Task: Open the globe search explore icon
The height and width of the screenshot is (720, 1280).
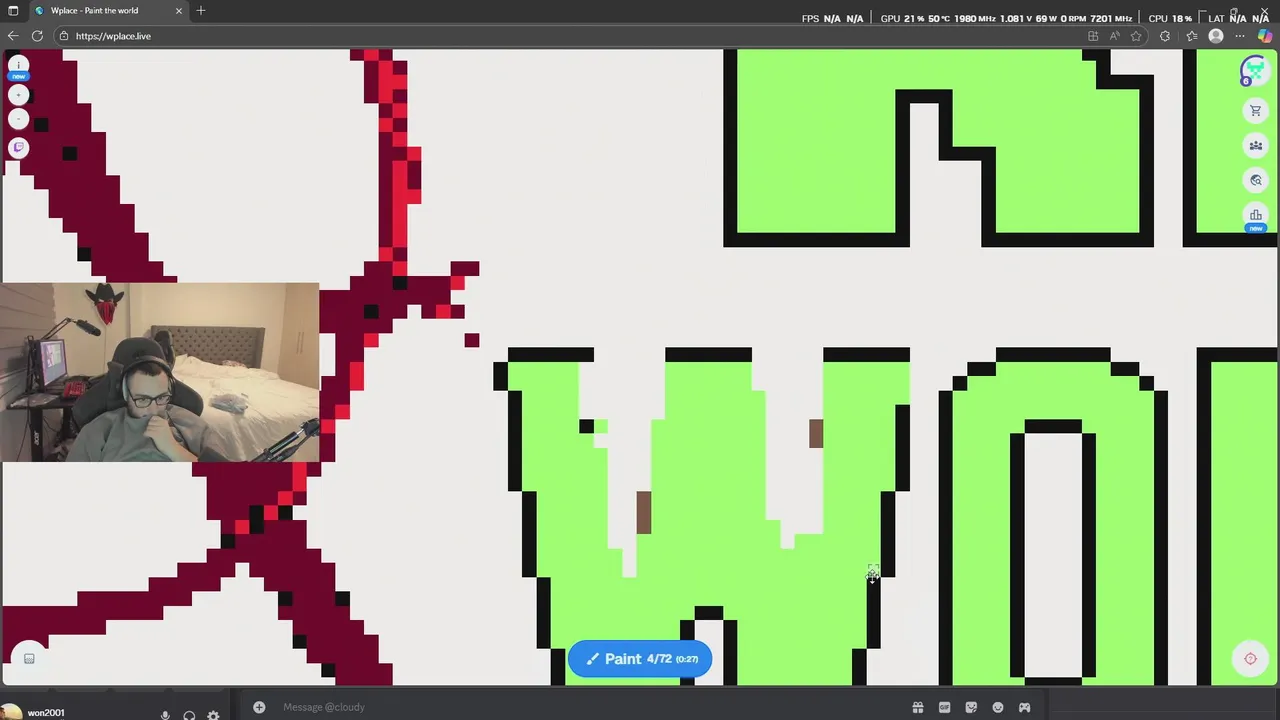Action: click(1256, 180)
